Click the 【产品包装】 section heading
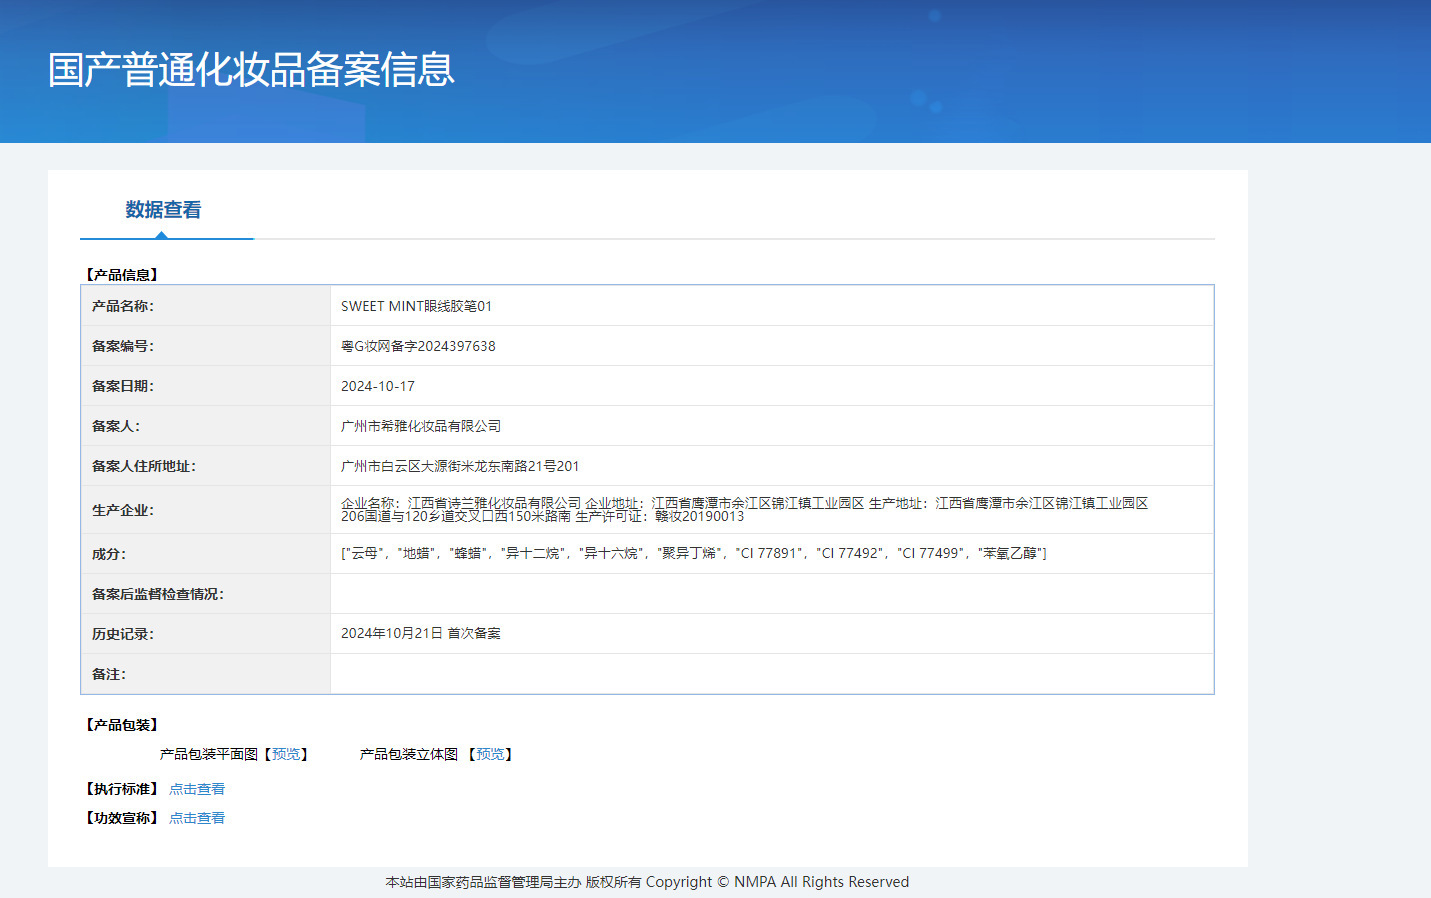 122,725
